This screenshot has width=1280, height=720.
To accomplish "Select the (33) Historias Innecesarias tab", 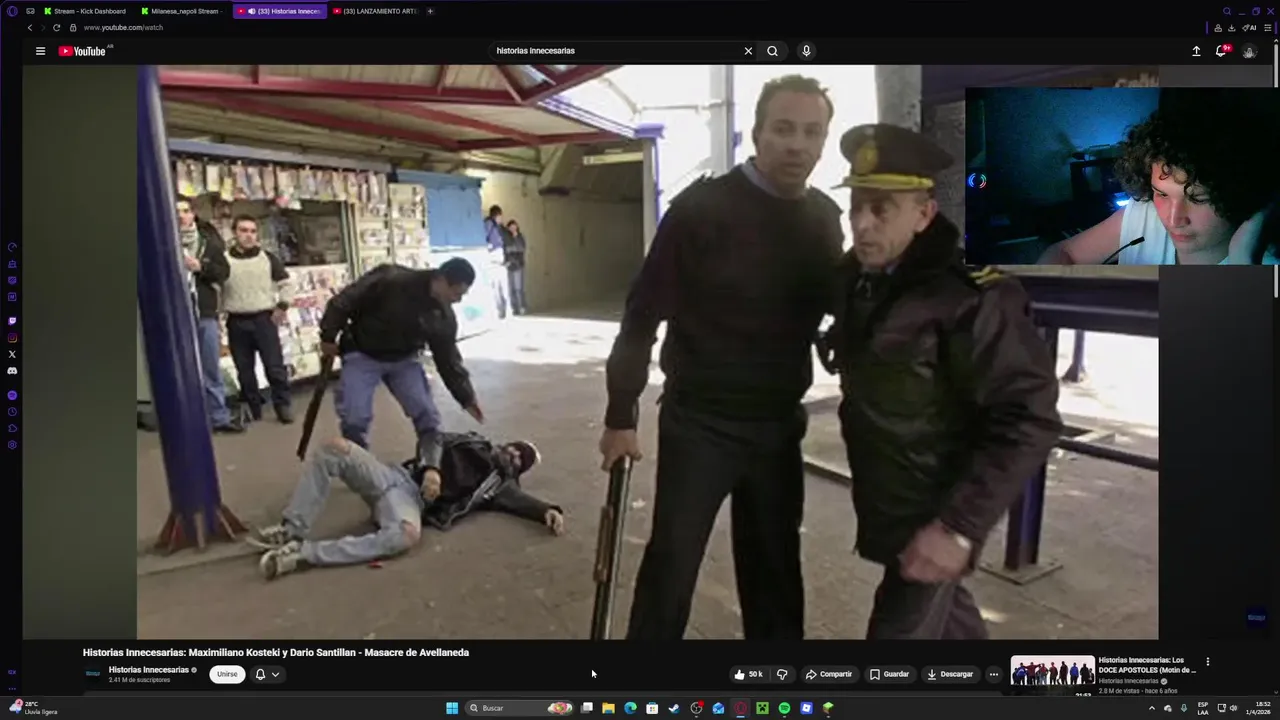I will tap(280, 11).
